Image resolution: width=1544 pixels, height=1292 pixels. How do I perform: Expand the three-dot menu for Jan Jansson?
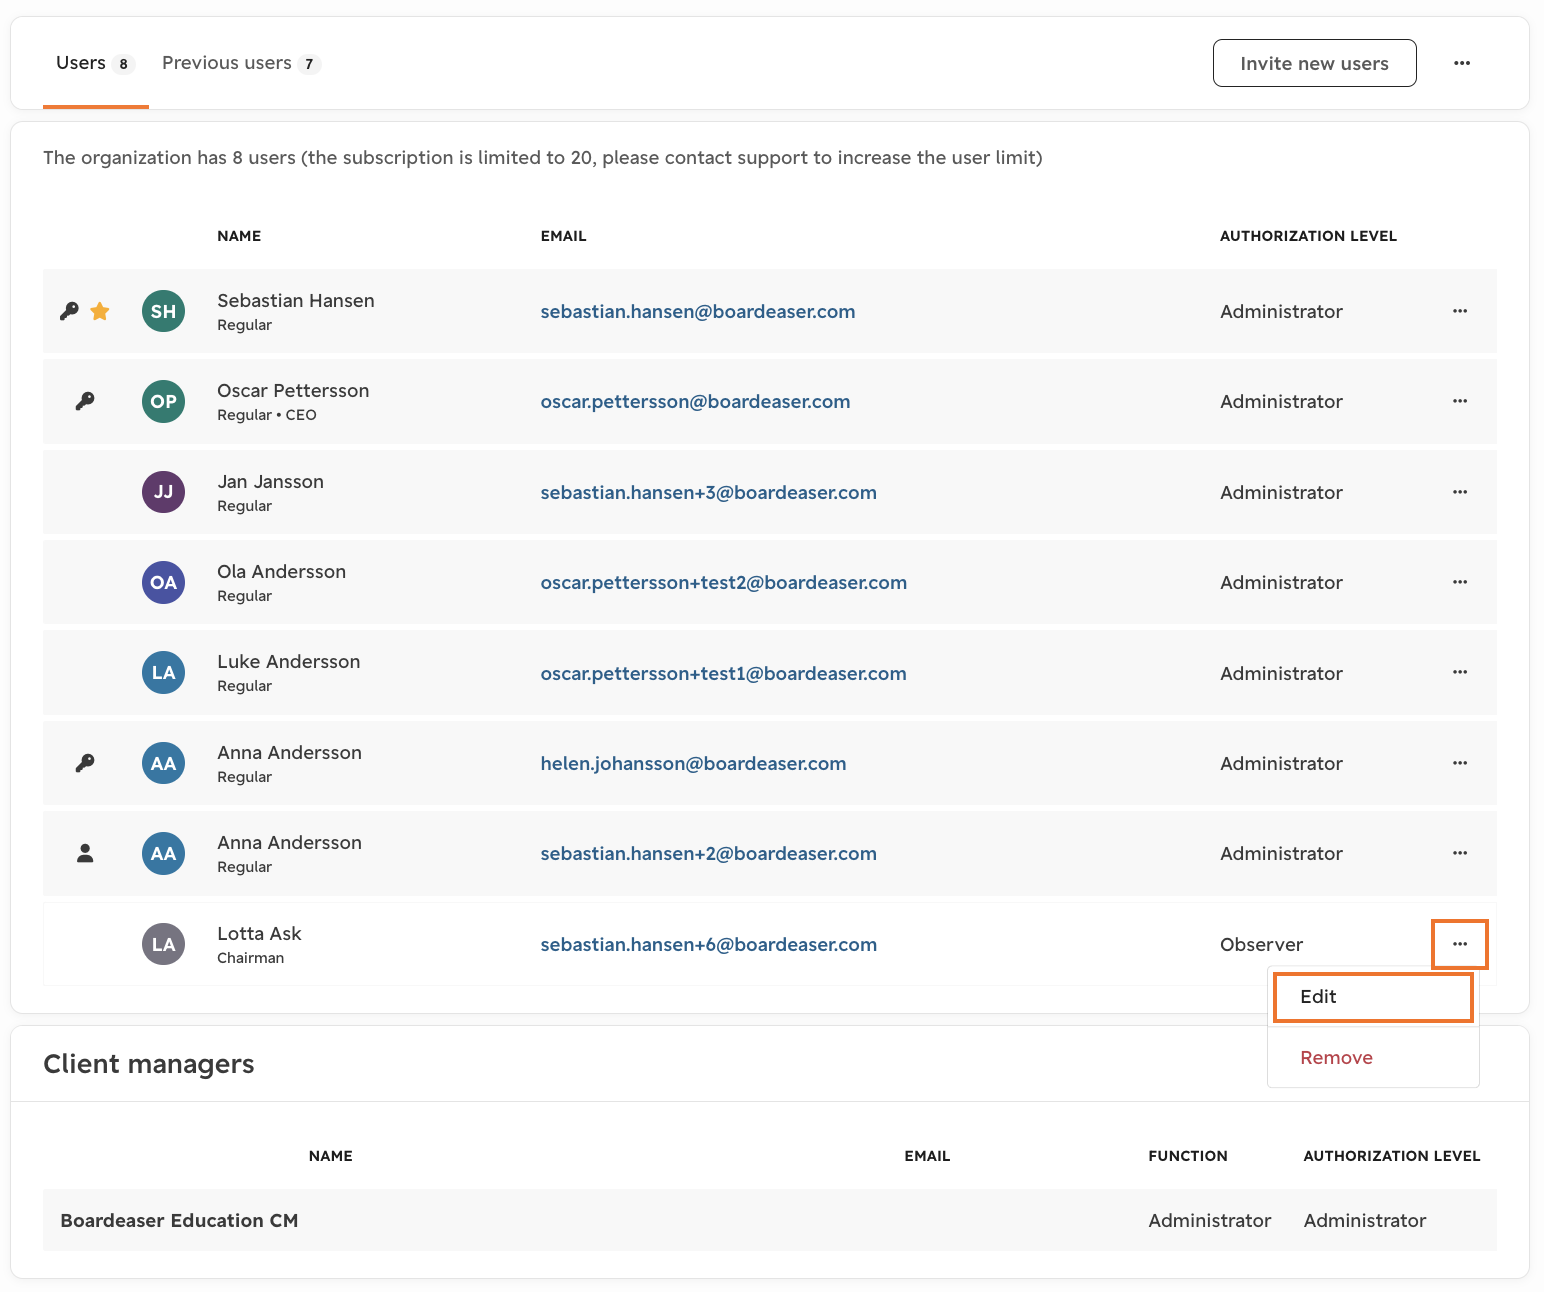(x=1460, y=492)
